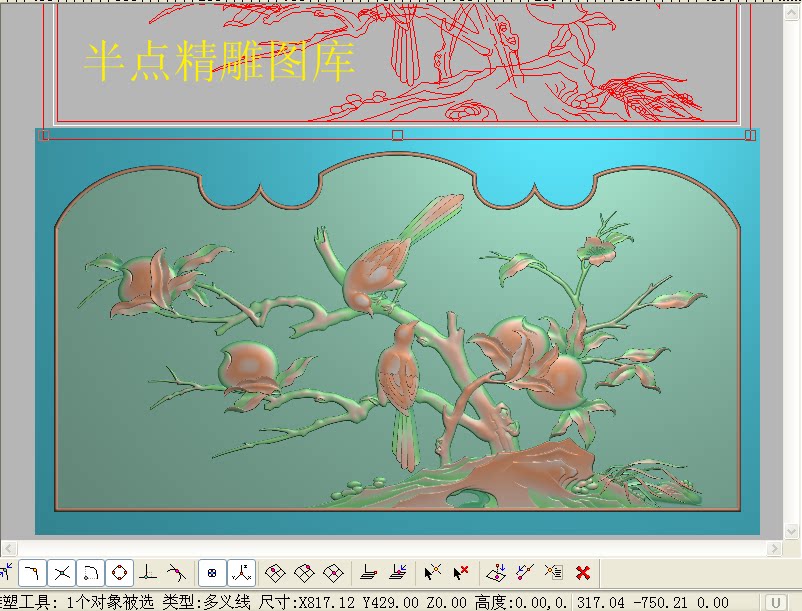Click cursor pick snap-point icon

point(432,572)
